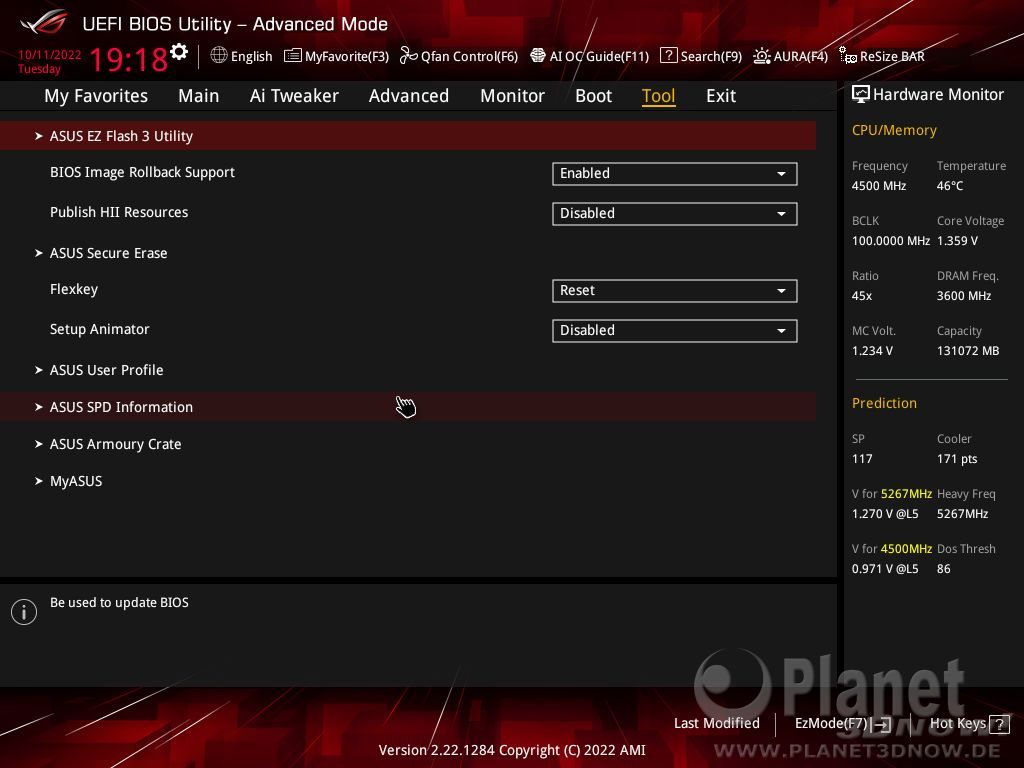Image resolution: width=1024 pixels, height=768 pixels.
Task: Expand ASUS Secure Erase submenu
Action: (x=408, y=253)
